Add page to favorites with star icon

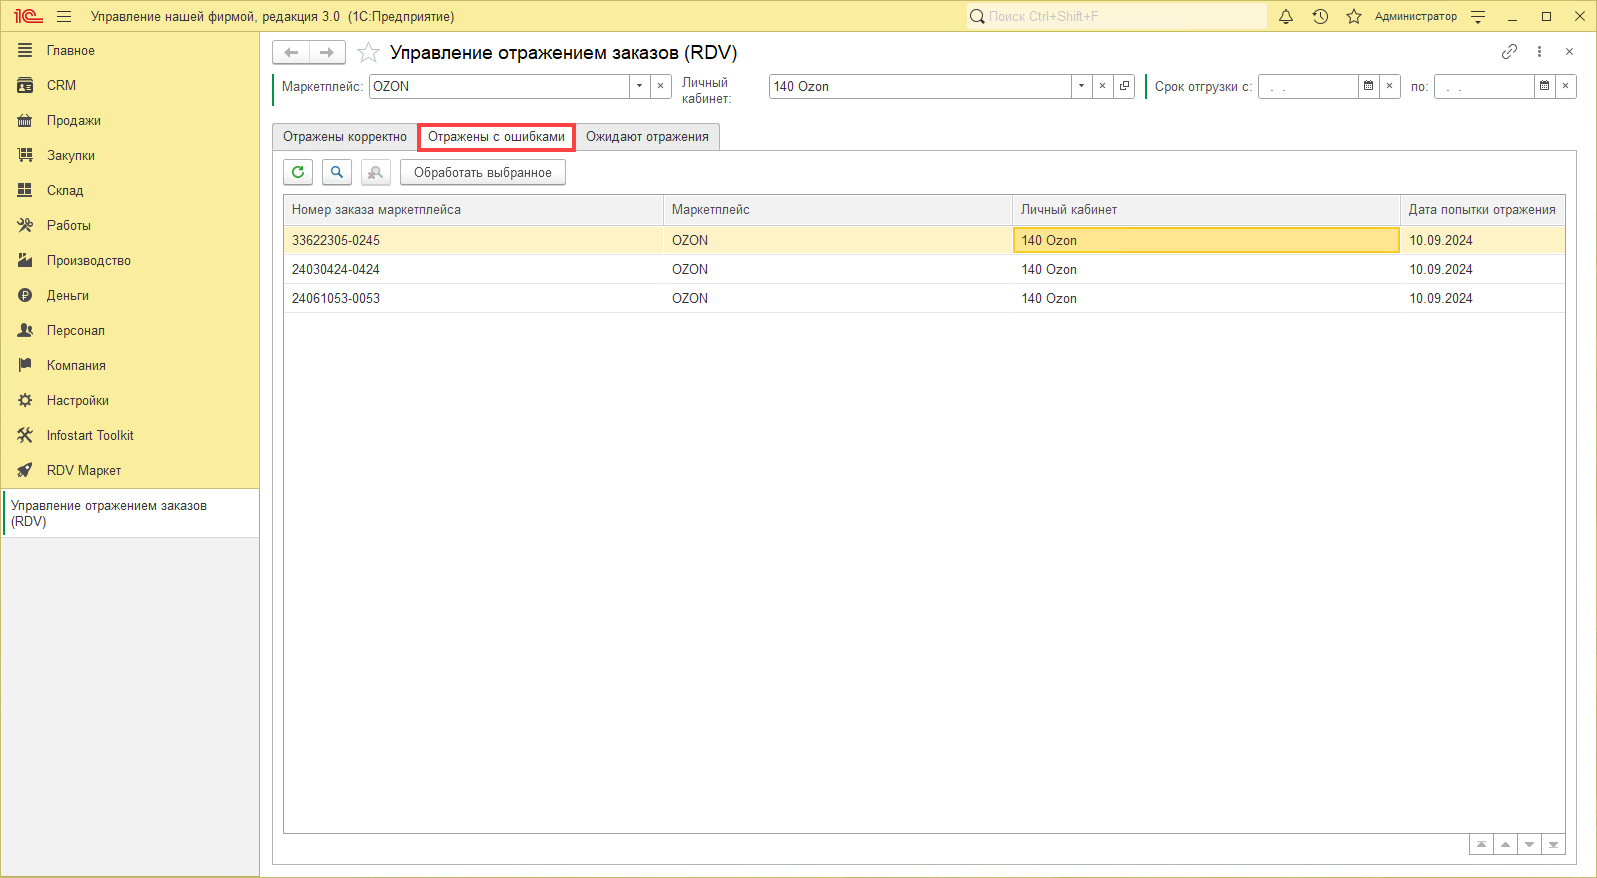pyautogui.click(x=368, y=53)
